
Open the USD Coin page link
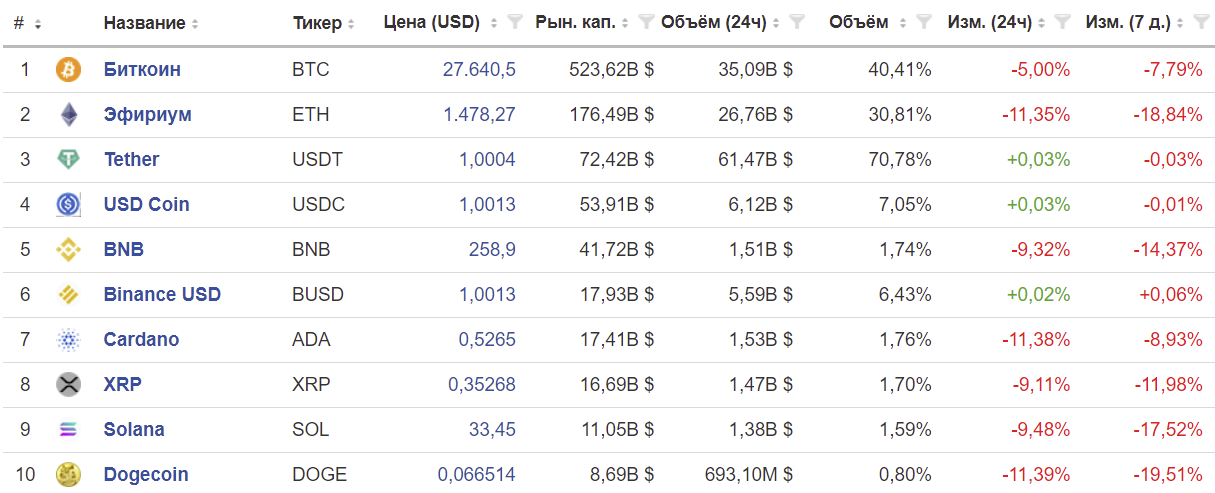(x=146, y=205)
